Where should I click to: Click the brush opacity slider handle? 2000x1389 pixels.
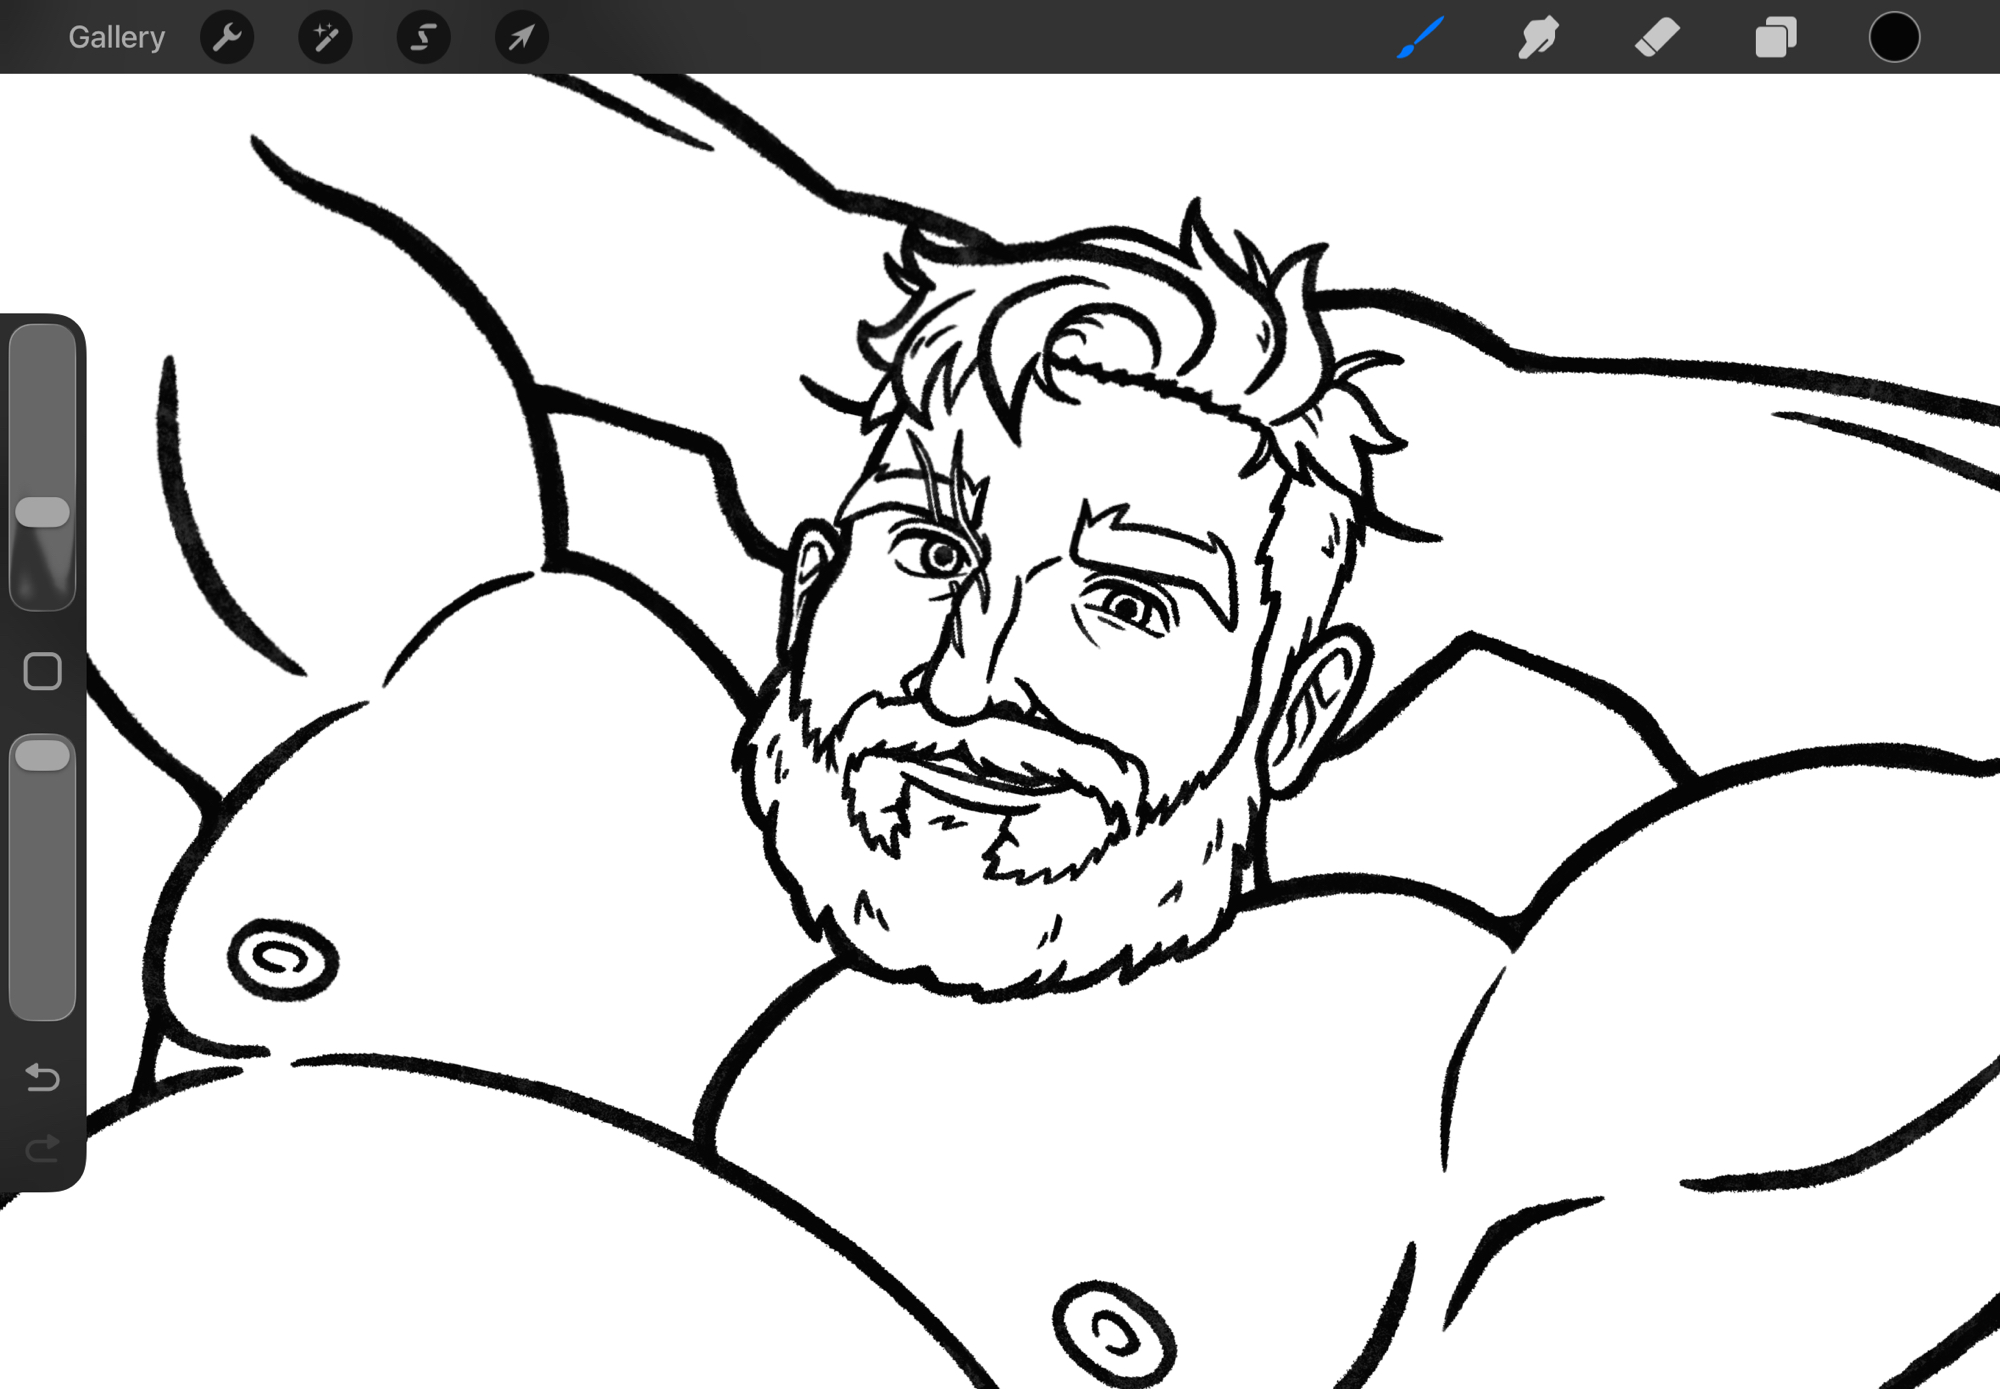click(x=42, y=756)
